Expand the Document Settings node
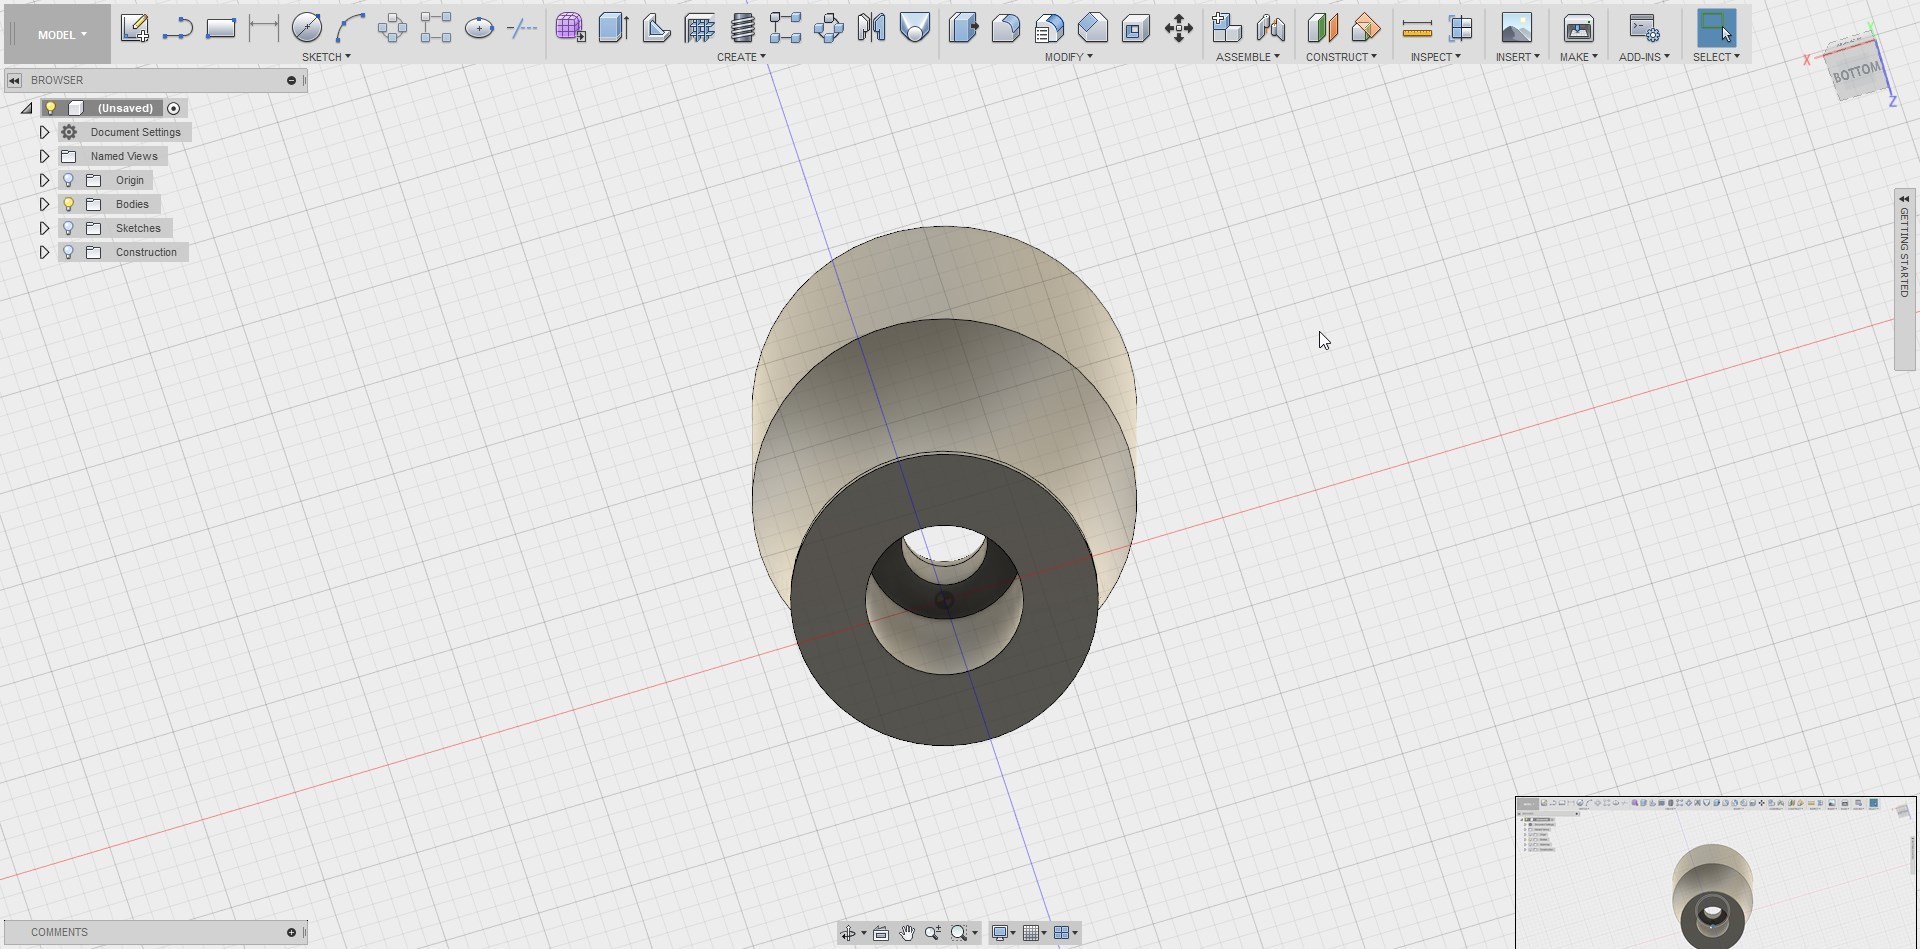 [44, 132]
